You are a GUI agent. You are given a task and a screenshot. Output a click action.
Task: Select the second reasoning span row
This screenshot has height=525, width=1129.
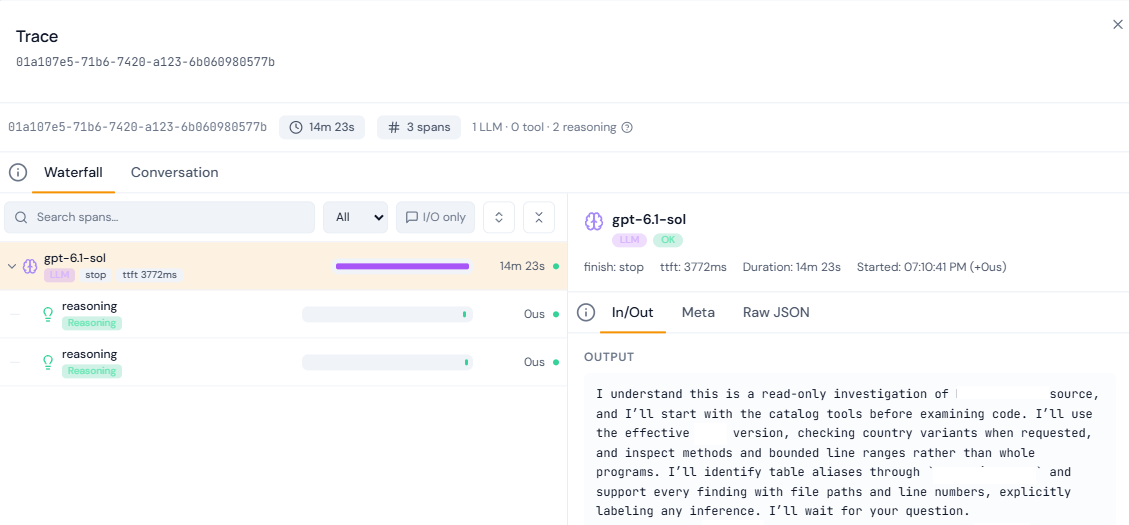click(284, 362)
